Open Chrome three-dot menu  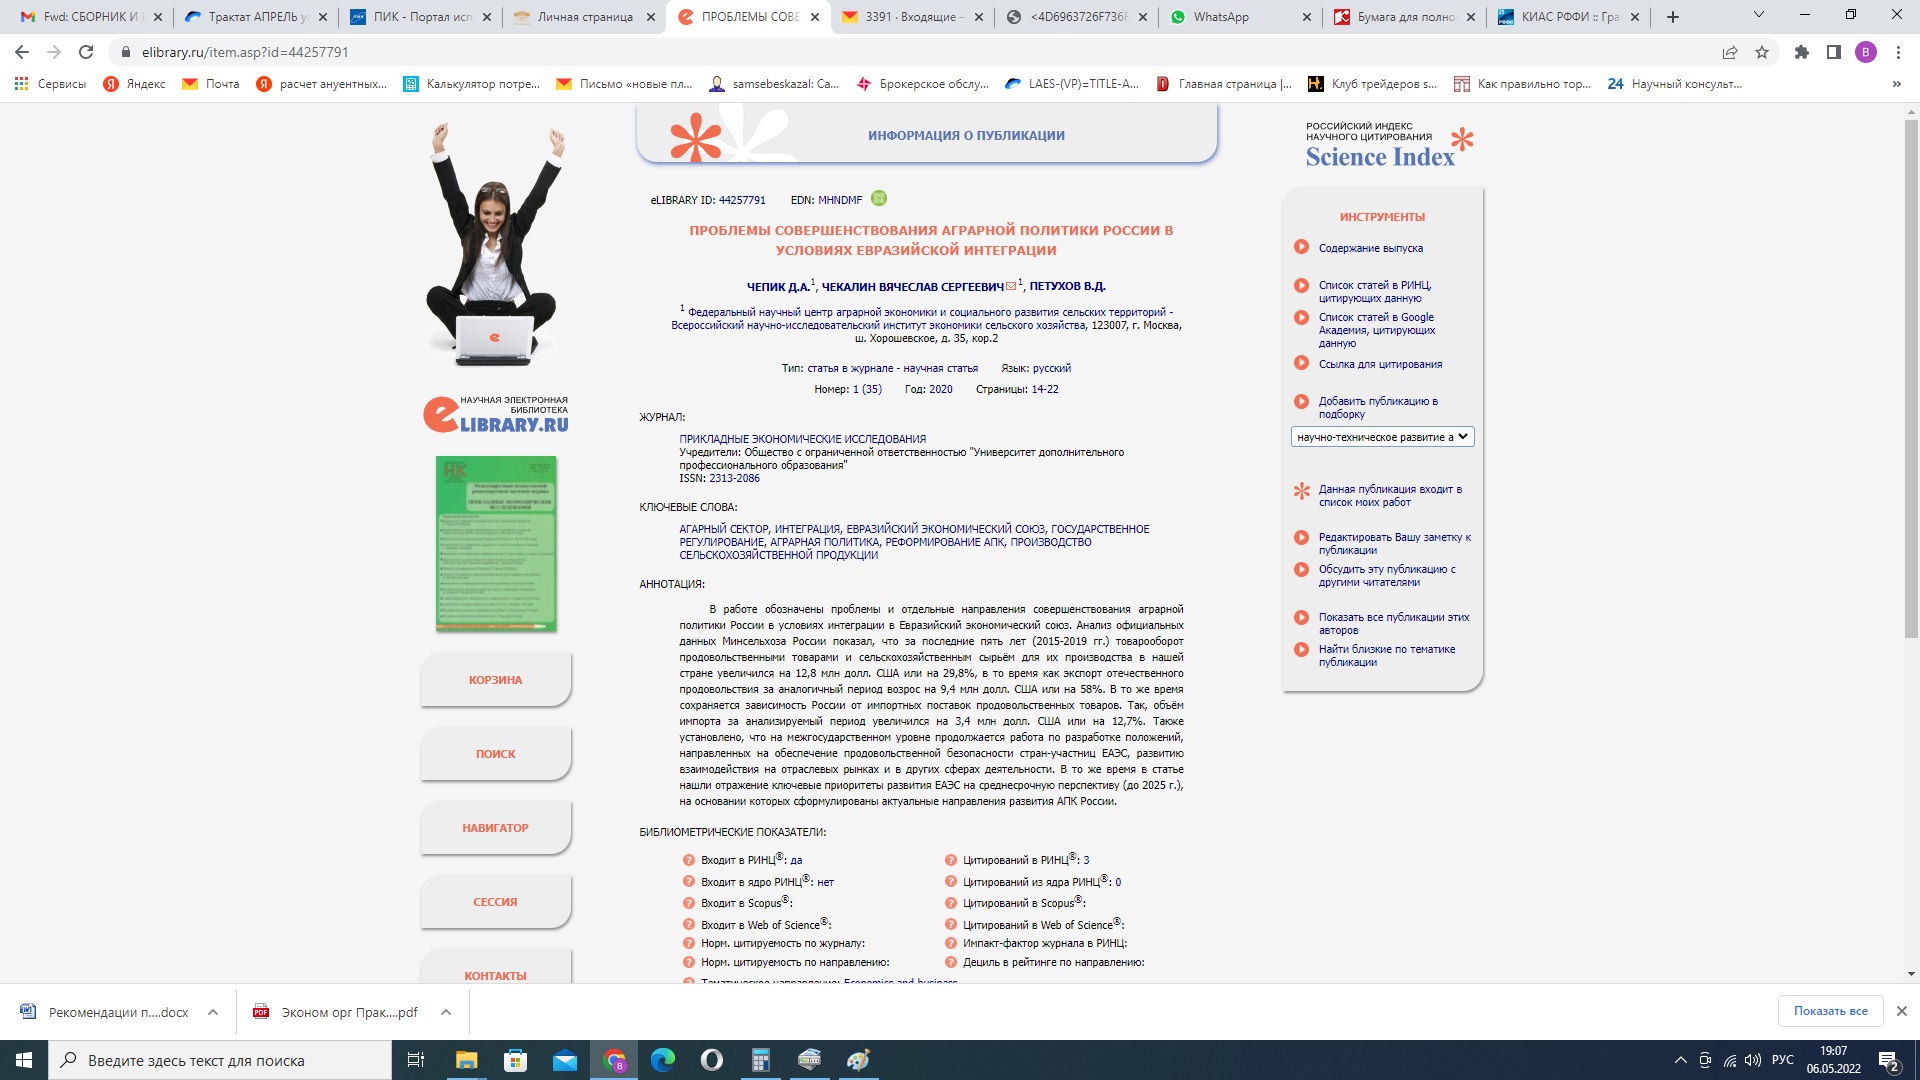tap(1898, 52)
